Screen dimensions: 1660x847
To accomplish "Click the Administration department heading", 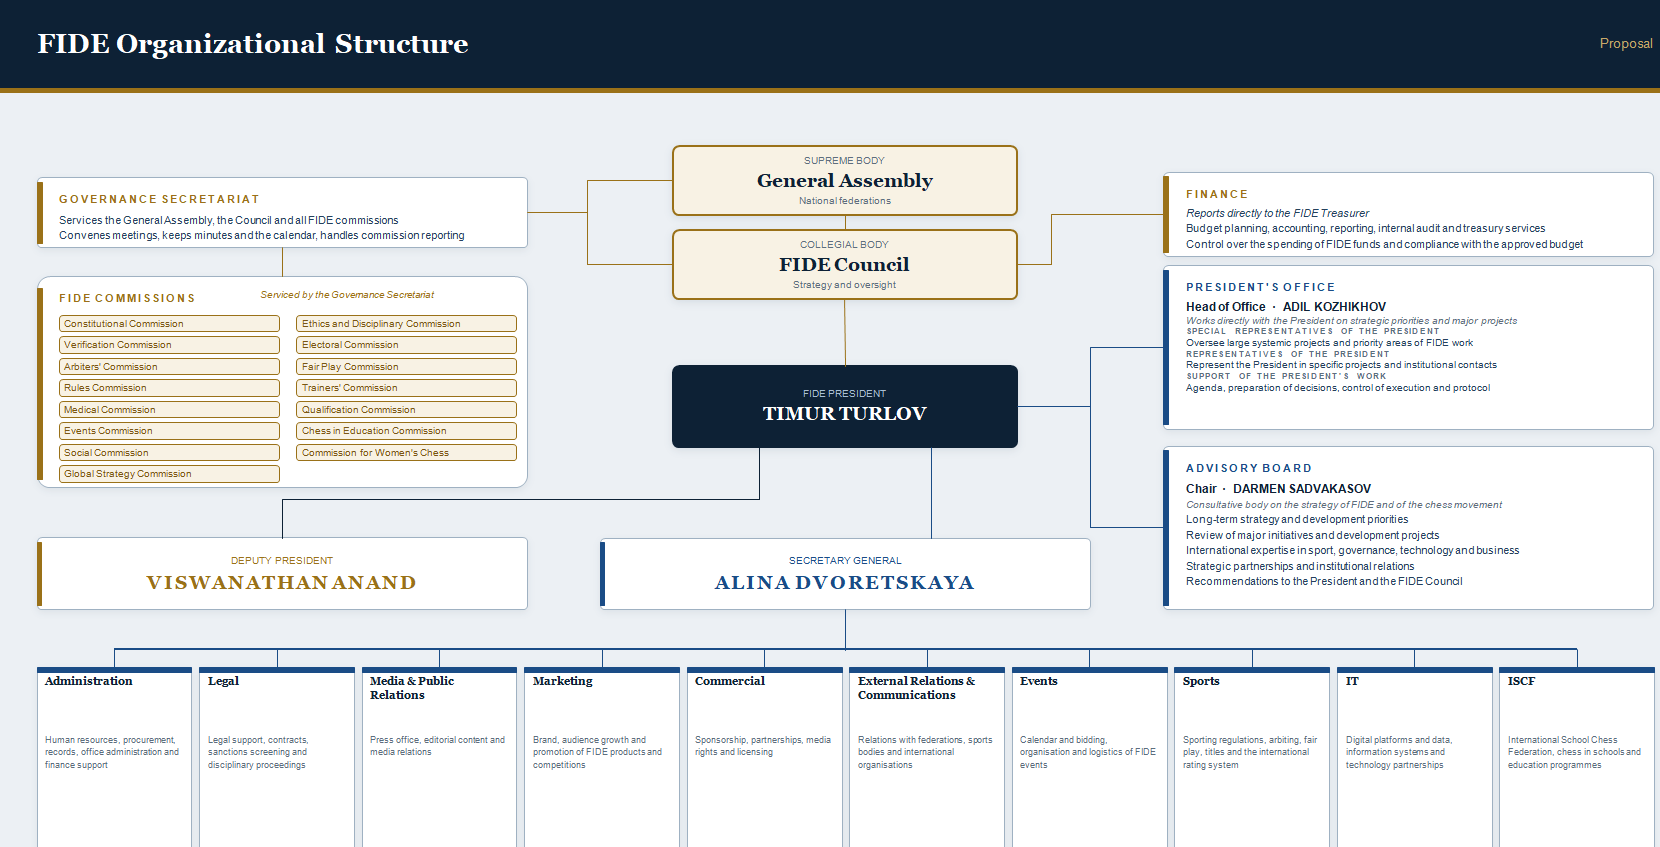I will pyautogui.click(x=89, y=681).
